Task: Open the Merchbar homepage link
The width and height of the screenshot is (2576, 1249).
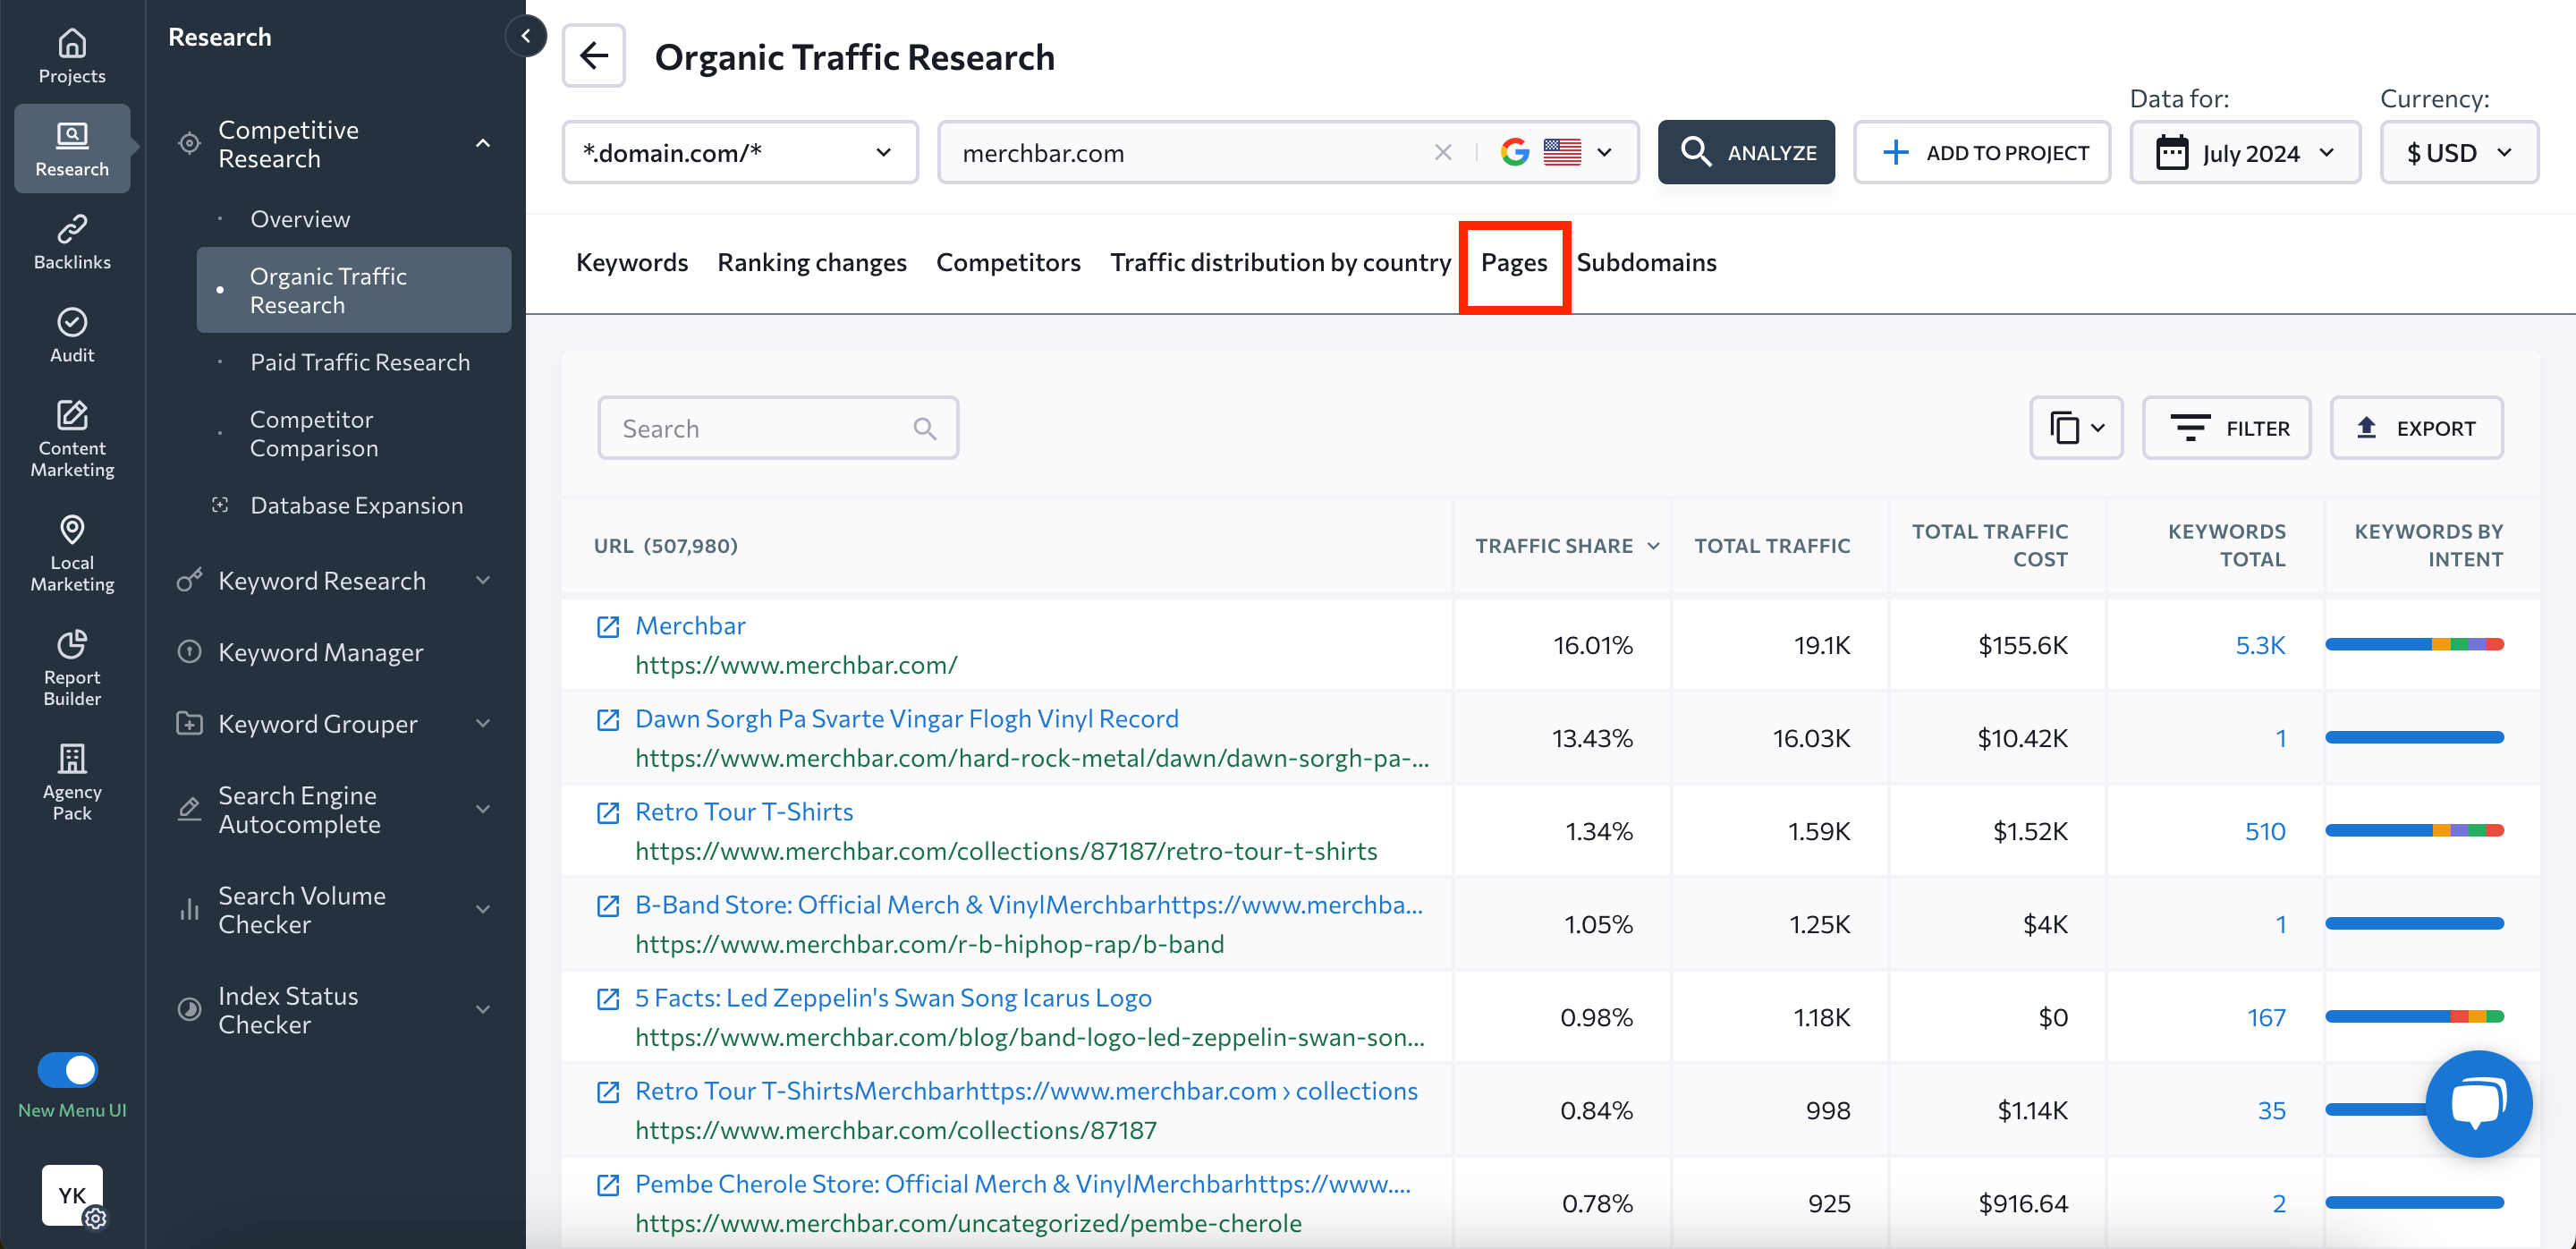Action: [x=690, y=625]
